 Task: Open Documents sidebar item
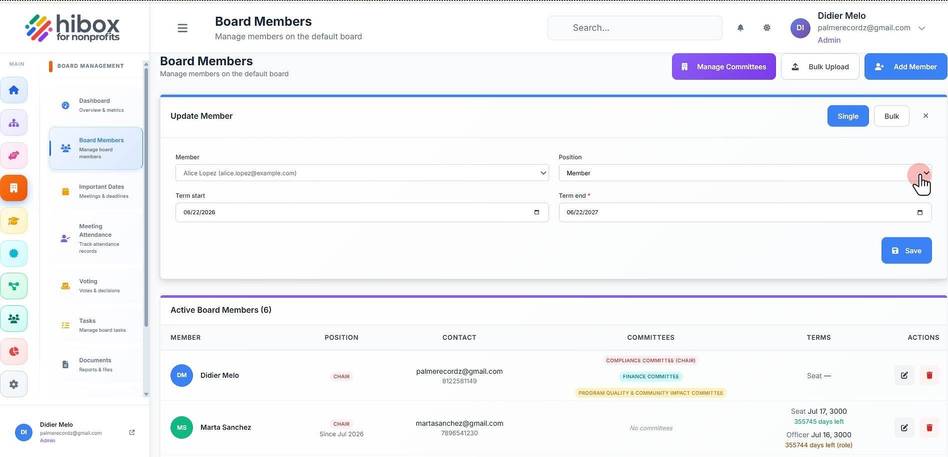[x=96, y=365]
